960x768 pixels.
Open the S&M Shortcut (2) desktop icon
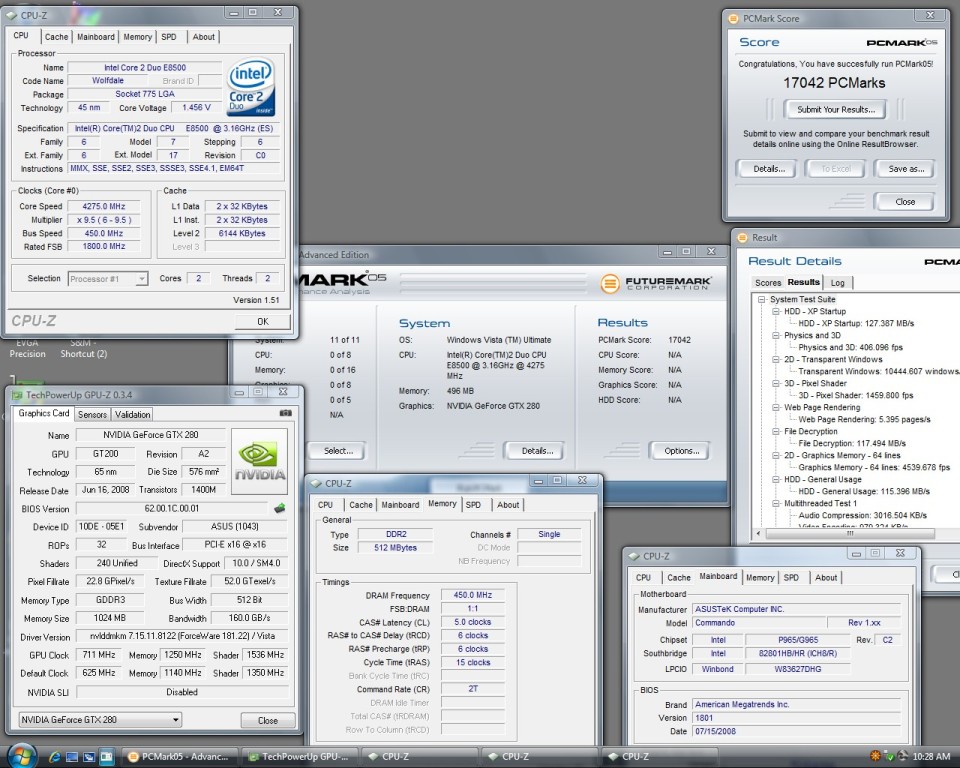click(83, 348)
